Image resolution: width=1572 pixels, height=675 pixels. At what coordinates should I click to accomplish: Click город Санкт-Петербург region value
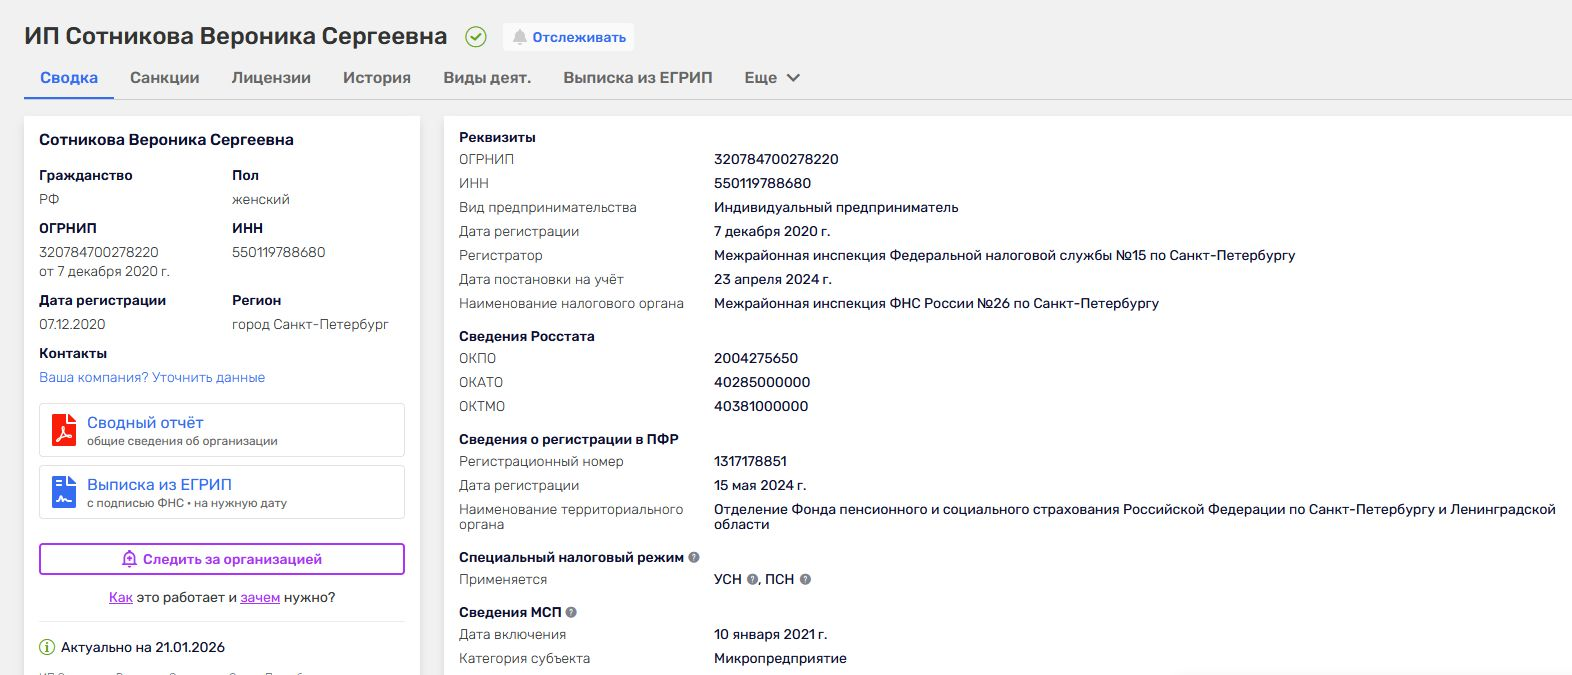point(310,324)
